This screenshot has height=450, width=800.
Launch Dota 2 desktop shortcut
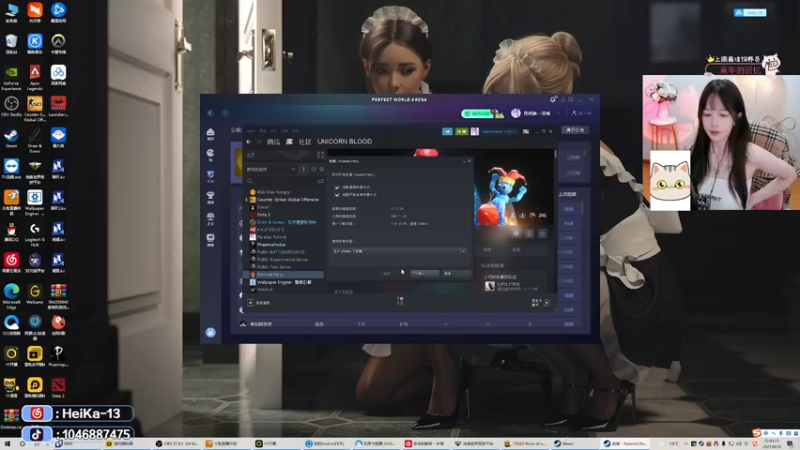point(58,388)
